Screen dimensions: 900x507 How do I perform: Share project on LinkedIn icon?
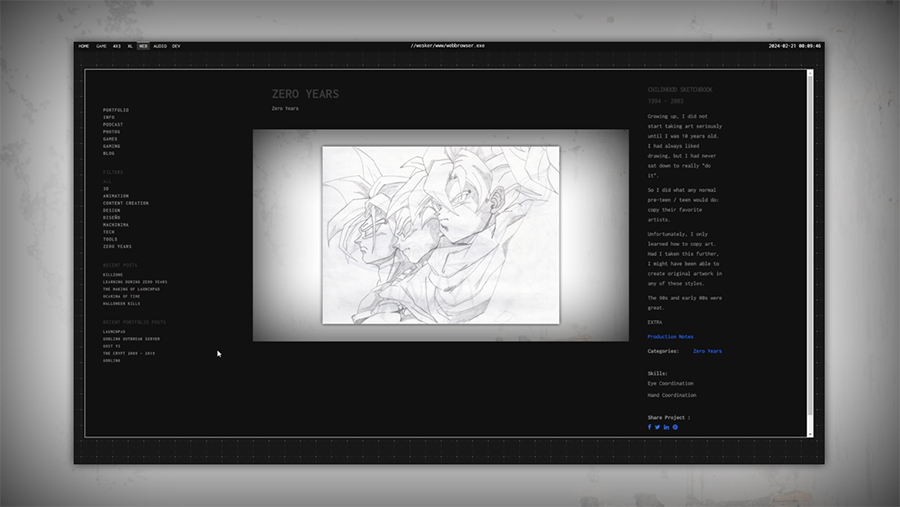click(666, 427)
